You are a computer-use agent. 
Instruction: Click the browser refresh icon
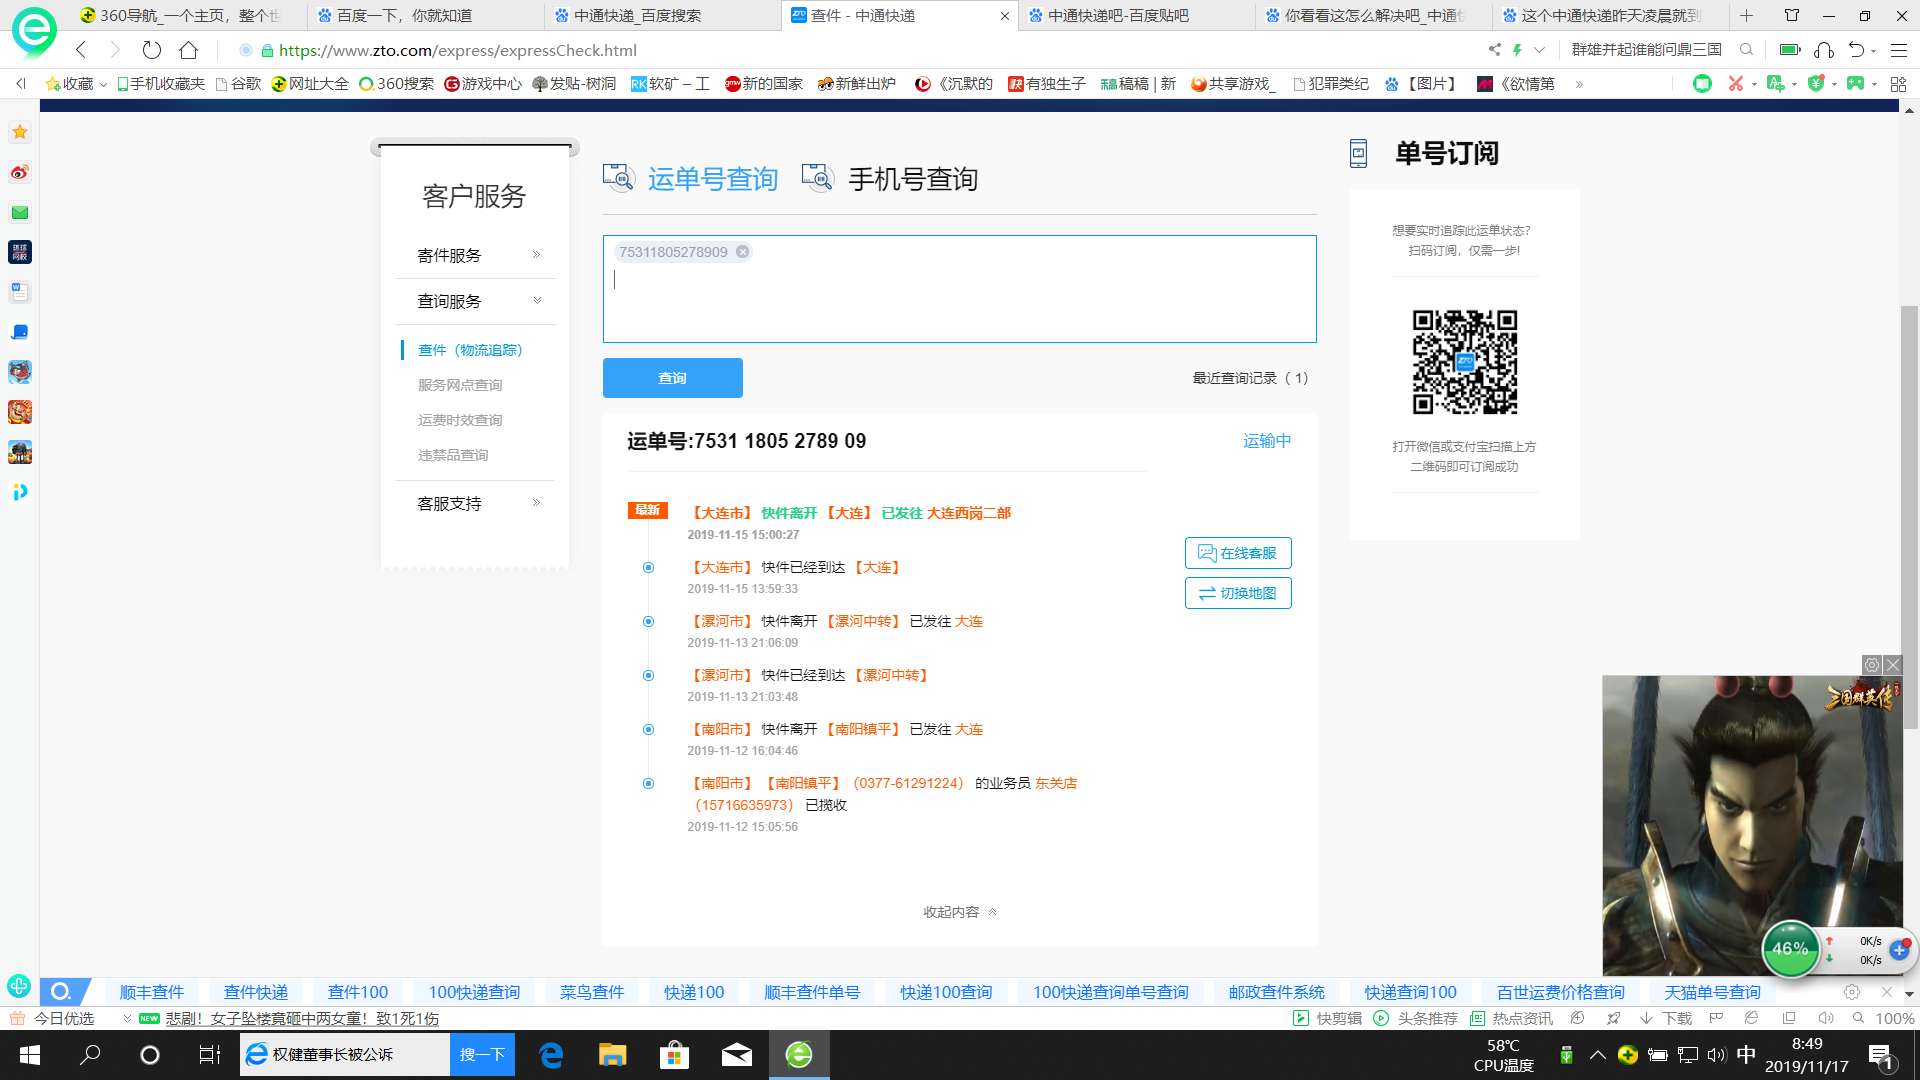(x=151, y=50)
